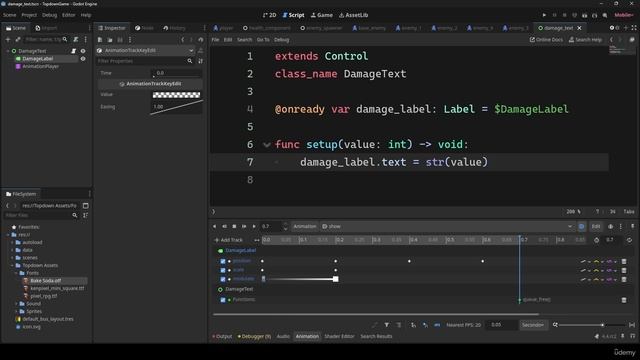The width and height of the screenshot is (640, 360).
Task: Toggle modulate track enabled checkbox
Action: 223,280
